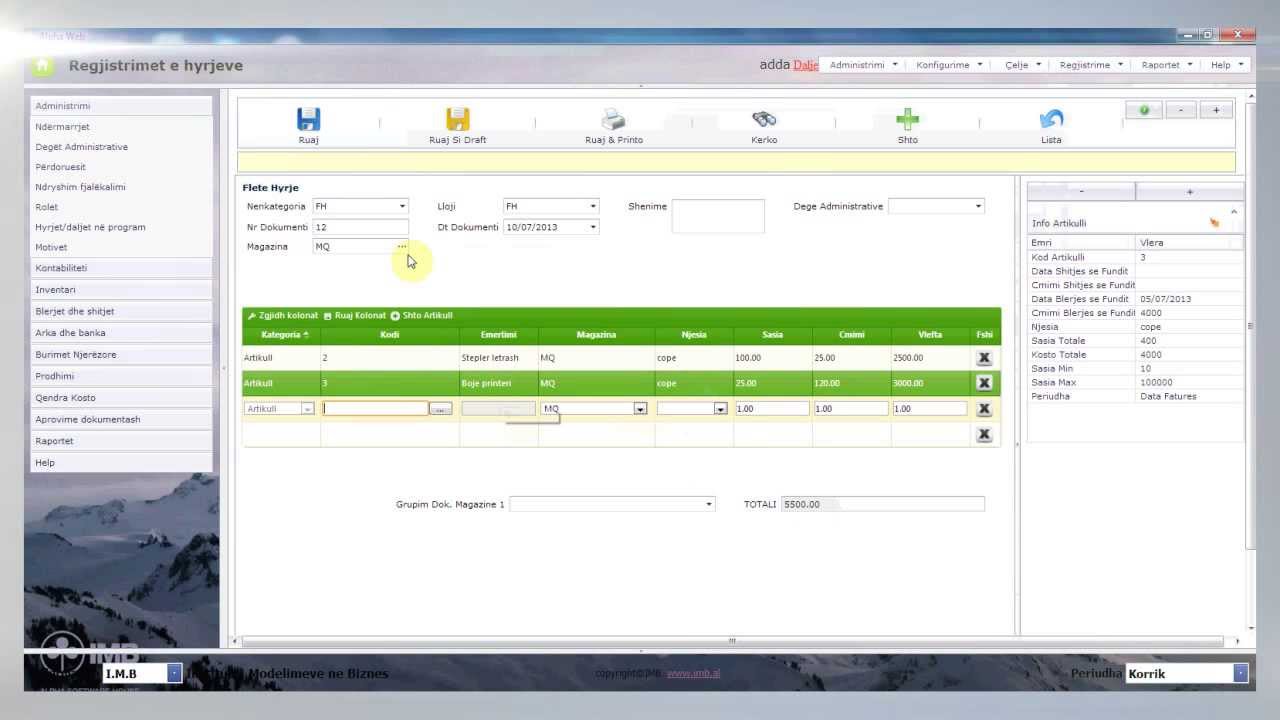Click the Dalje logout link

805,65
